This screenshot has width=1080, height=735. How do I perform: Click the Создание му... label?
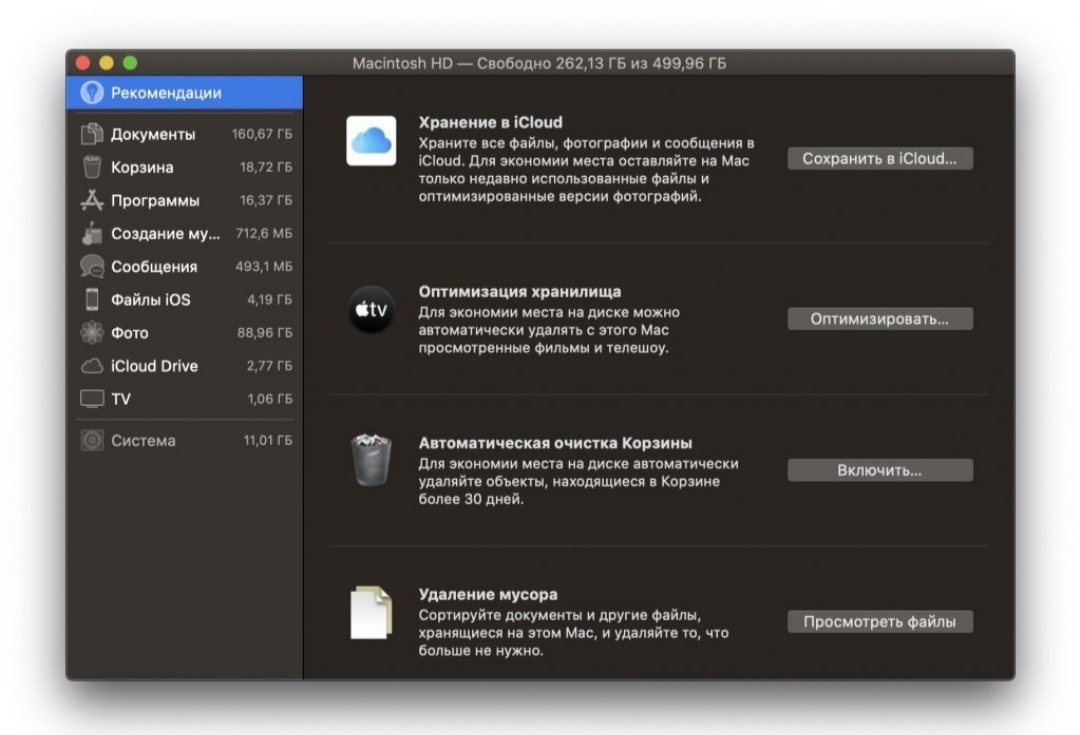pos(165,234)
